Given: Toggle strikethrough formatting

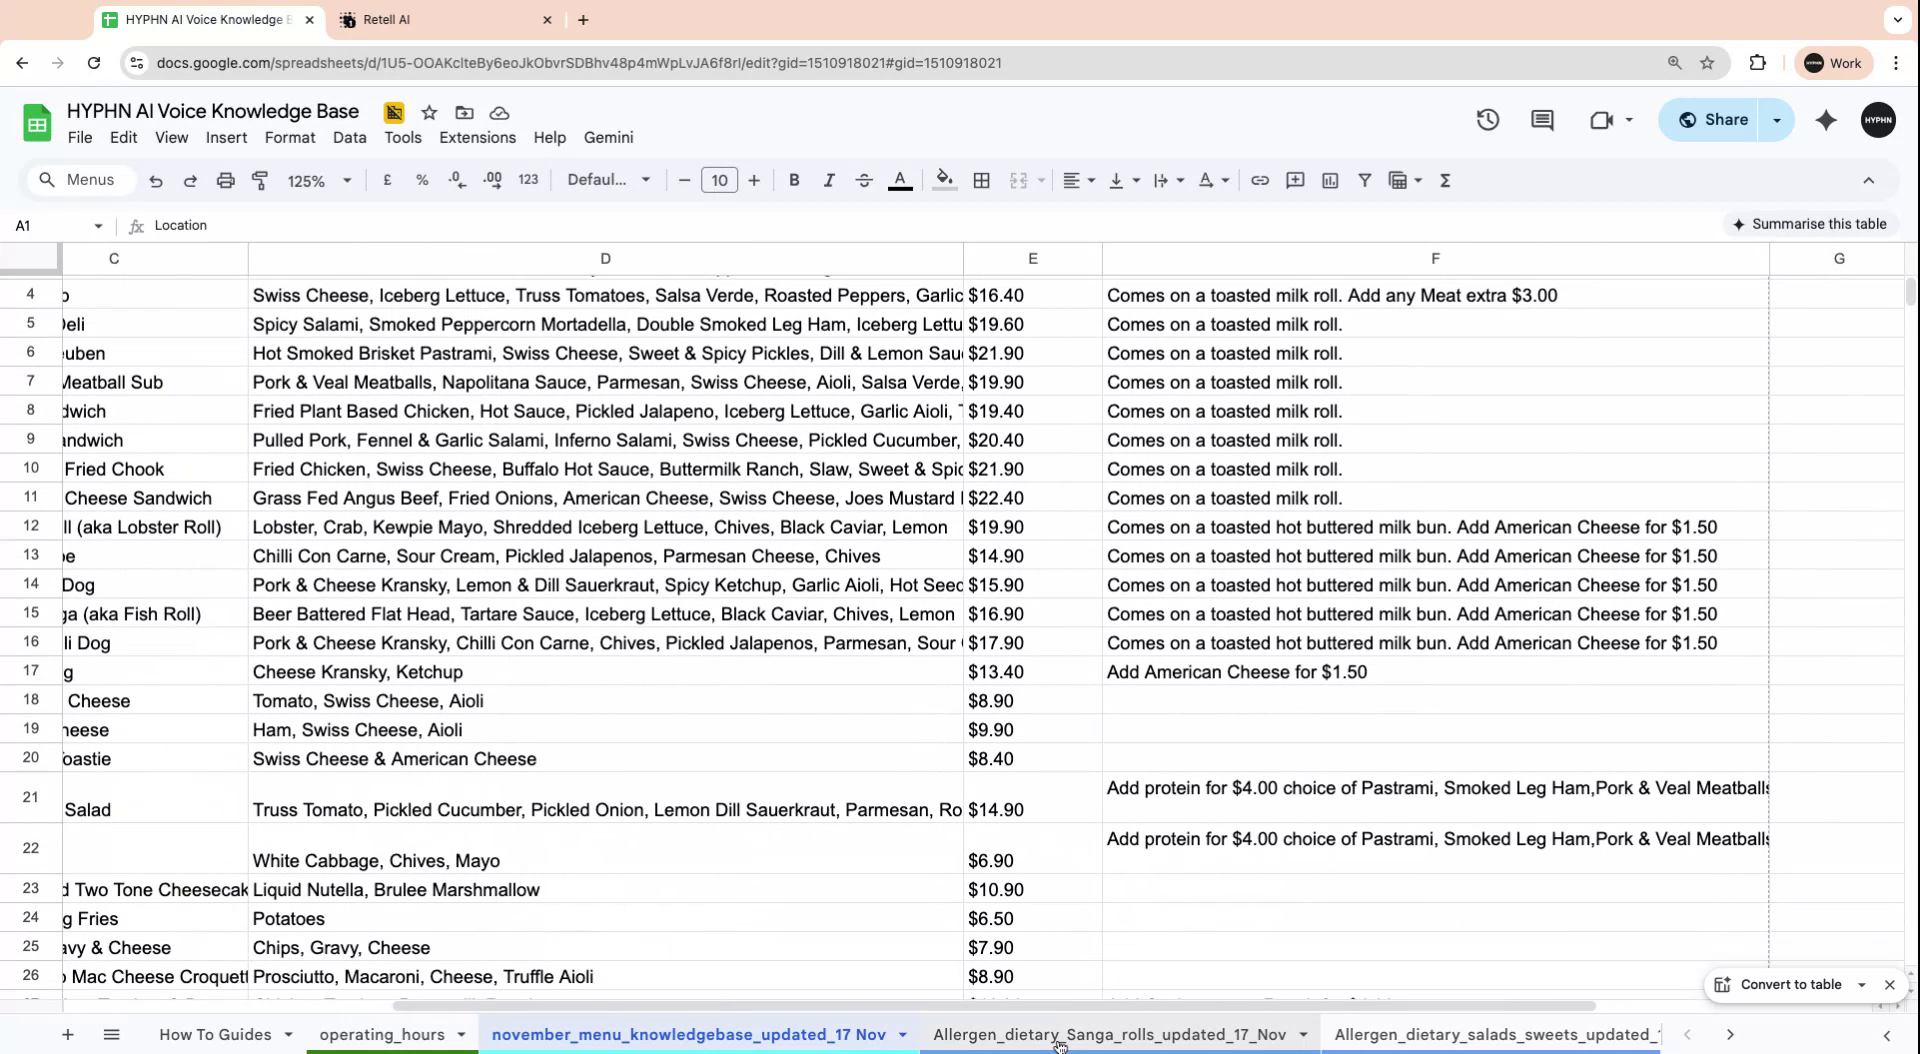Looking at the screenshot, I should (864, 180).
